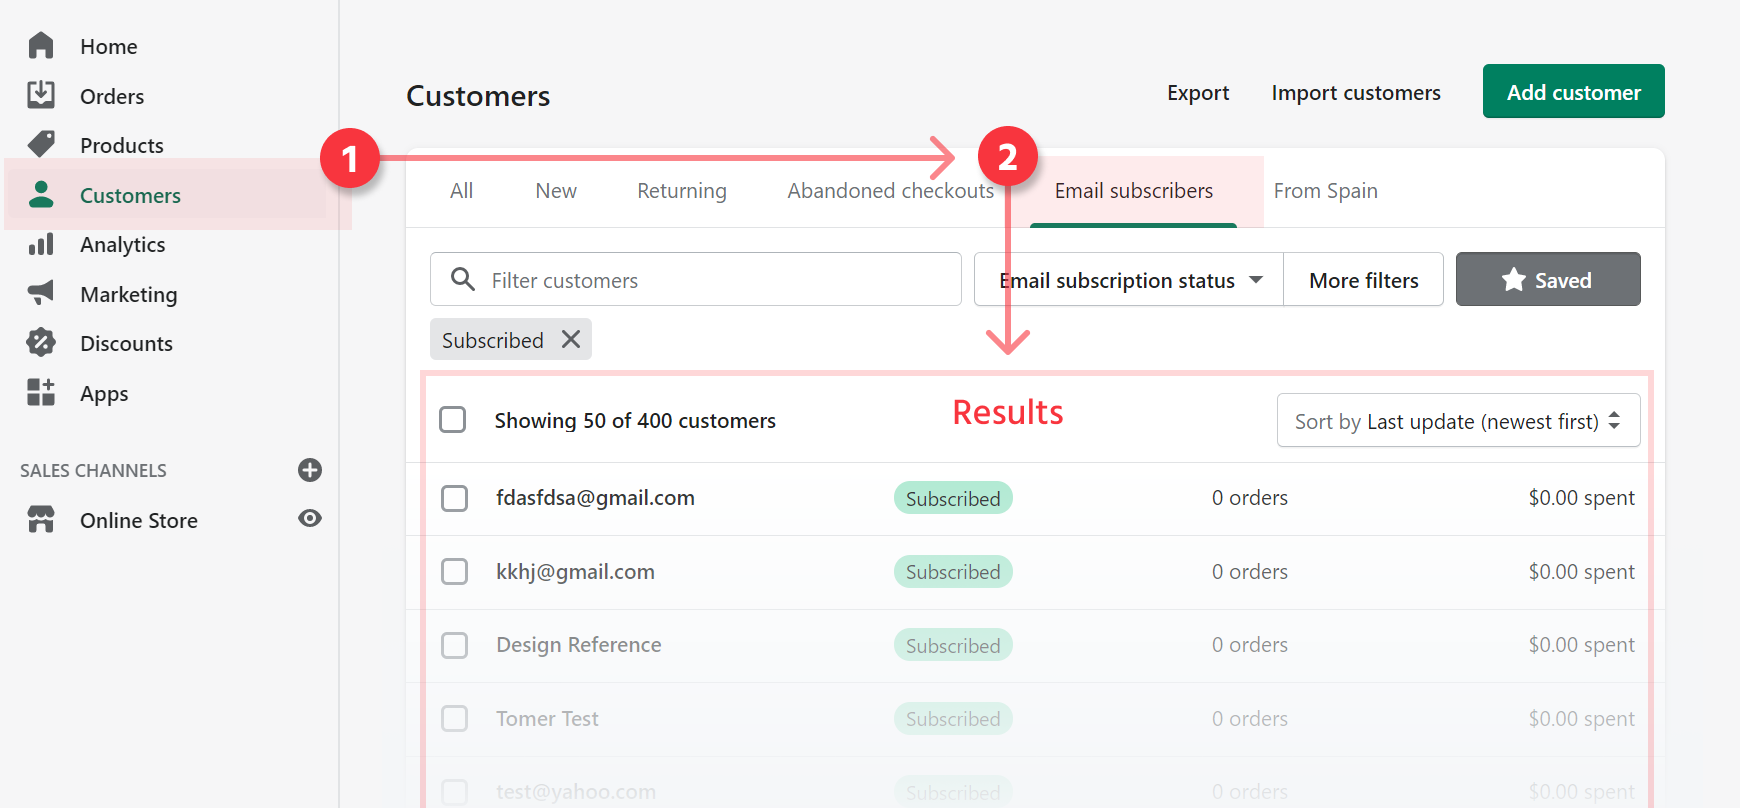1740x808 pixels.
Task: Click the Home house icon in sidebar
Action: click(41, 46)
